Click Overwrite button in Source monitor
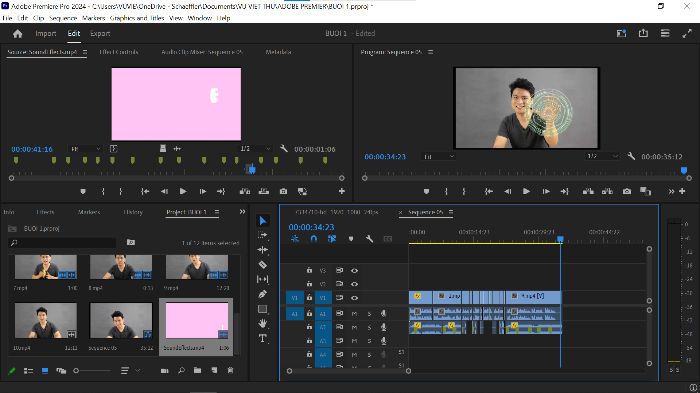The image size is (700, 393). (x=264, y=191)
